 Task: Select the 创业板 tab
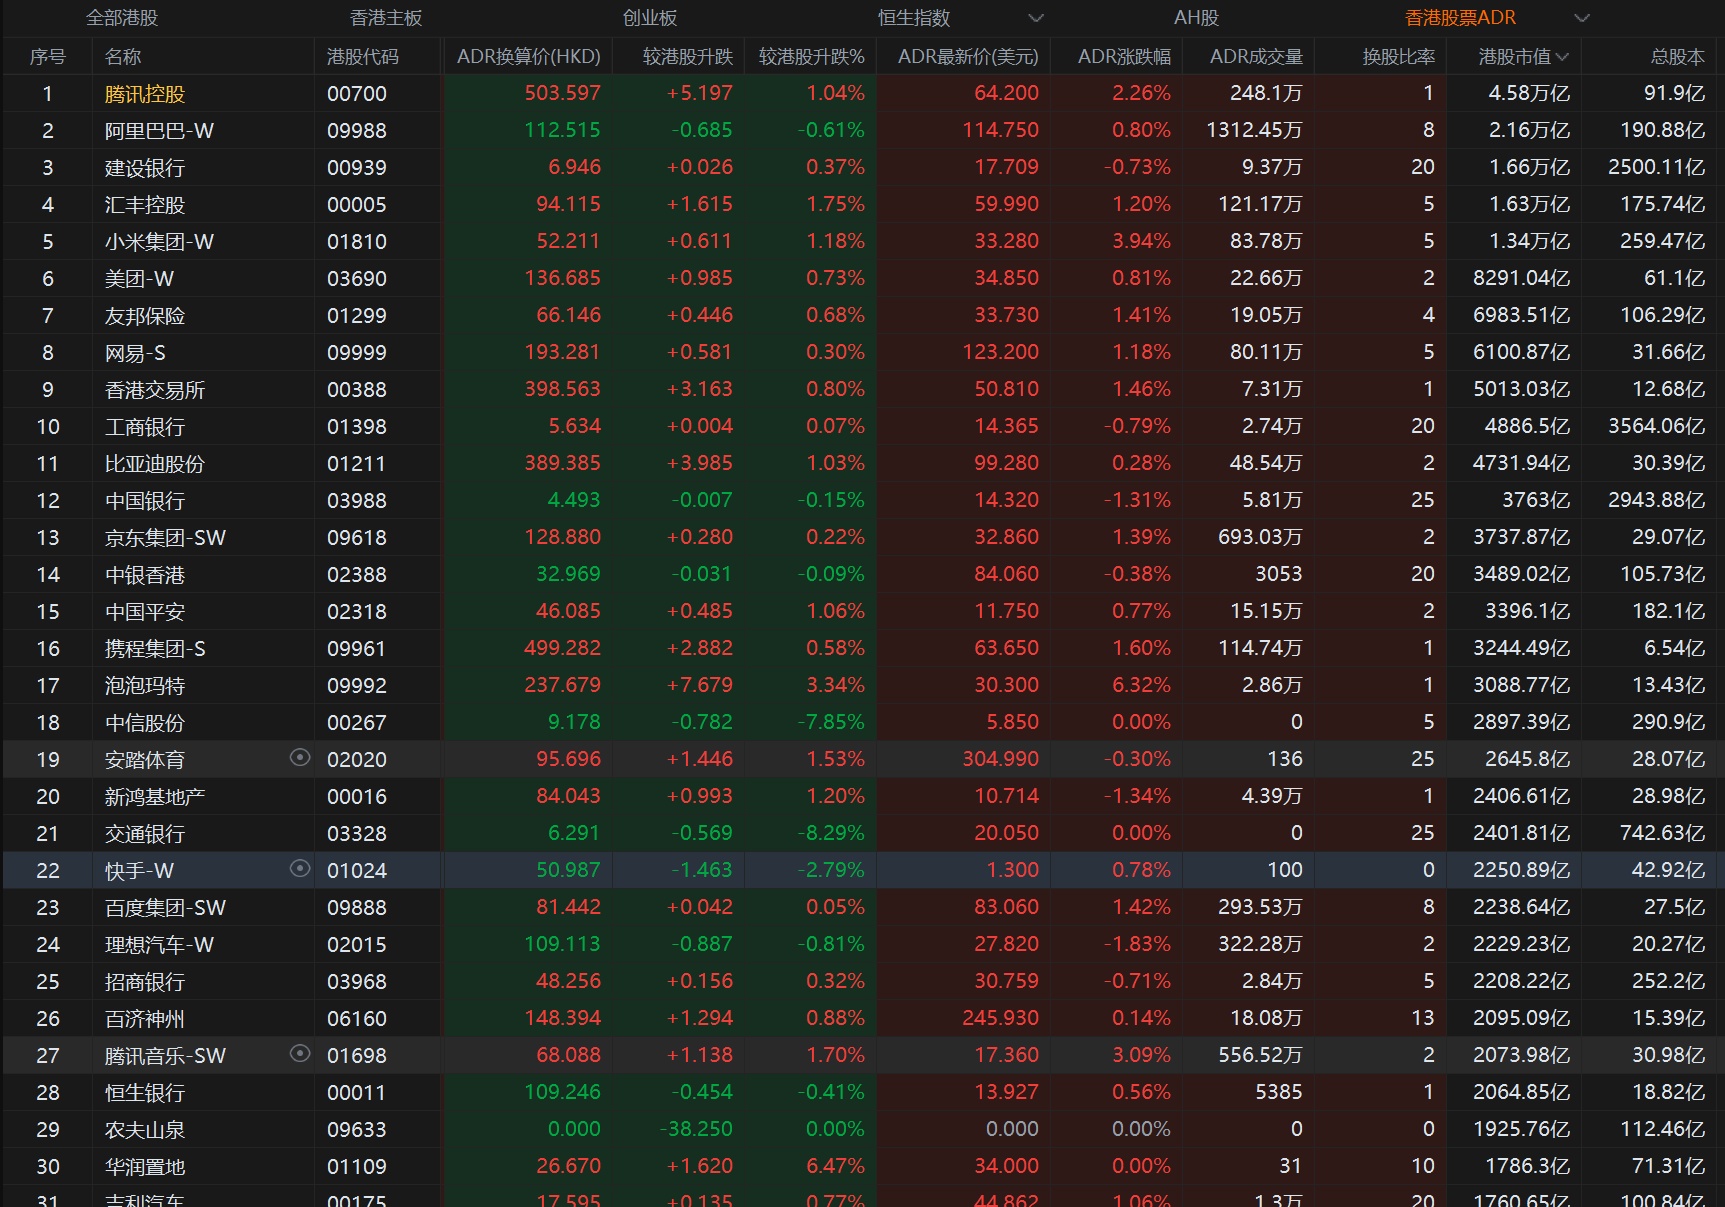pyautogui.click(x=650, y=18)
